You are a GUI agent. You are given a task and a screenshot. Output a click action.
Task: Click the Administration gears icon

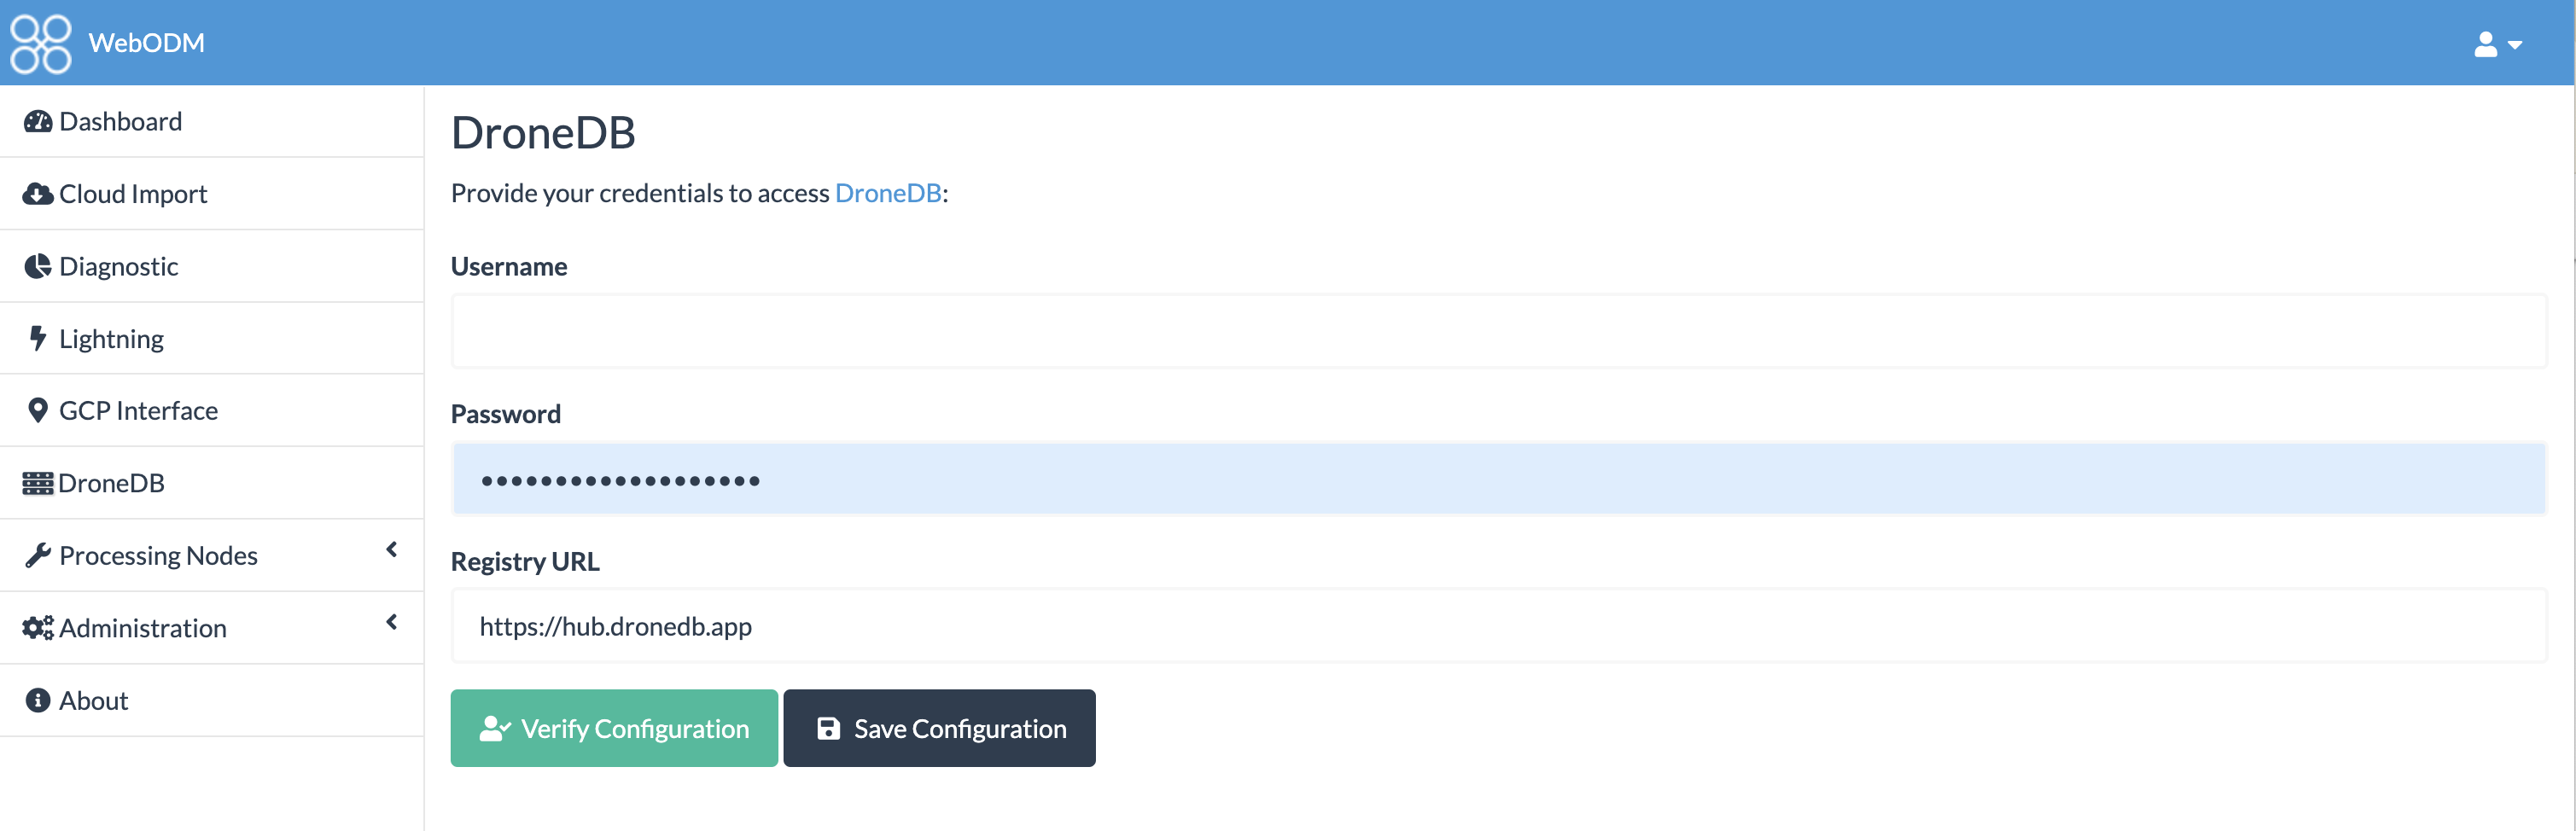click(38, 628)
